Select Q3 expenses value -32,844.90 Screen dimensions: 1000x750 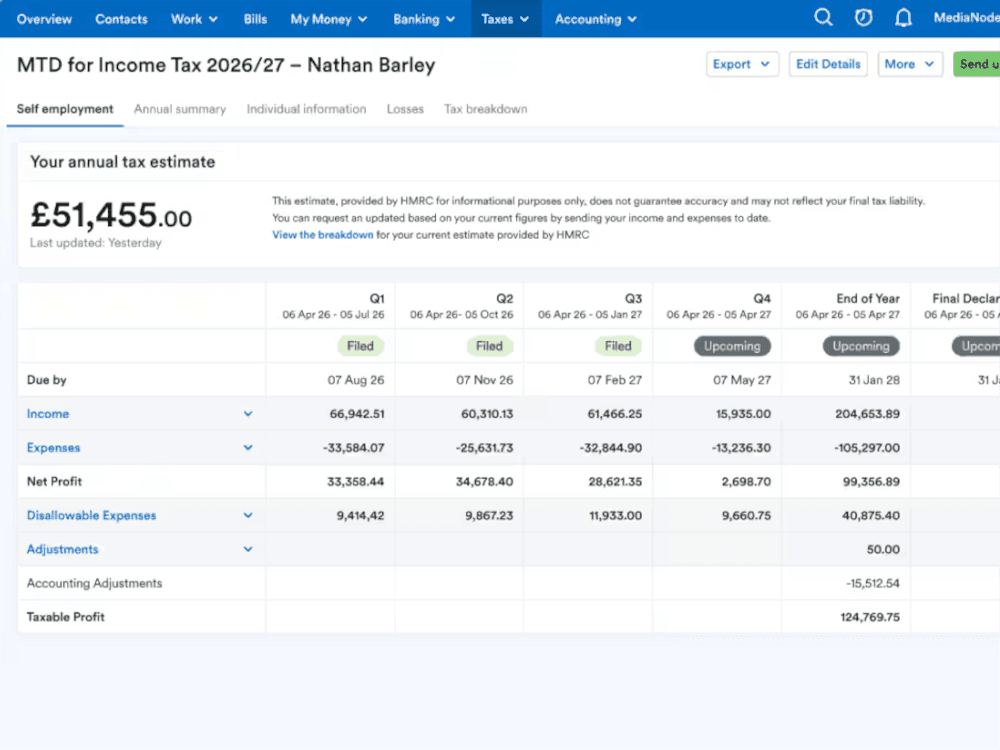(611, 448)
